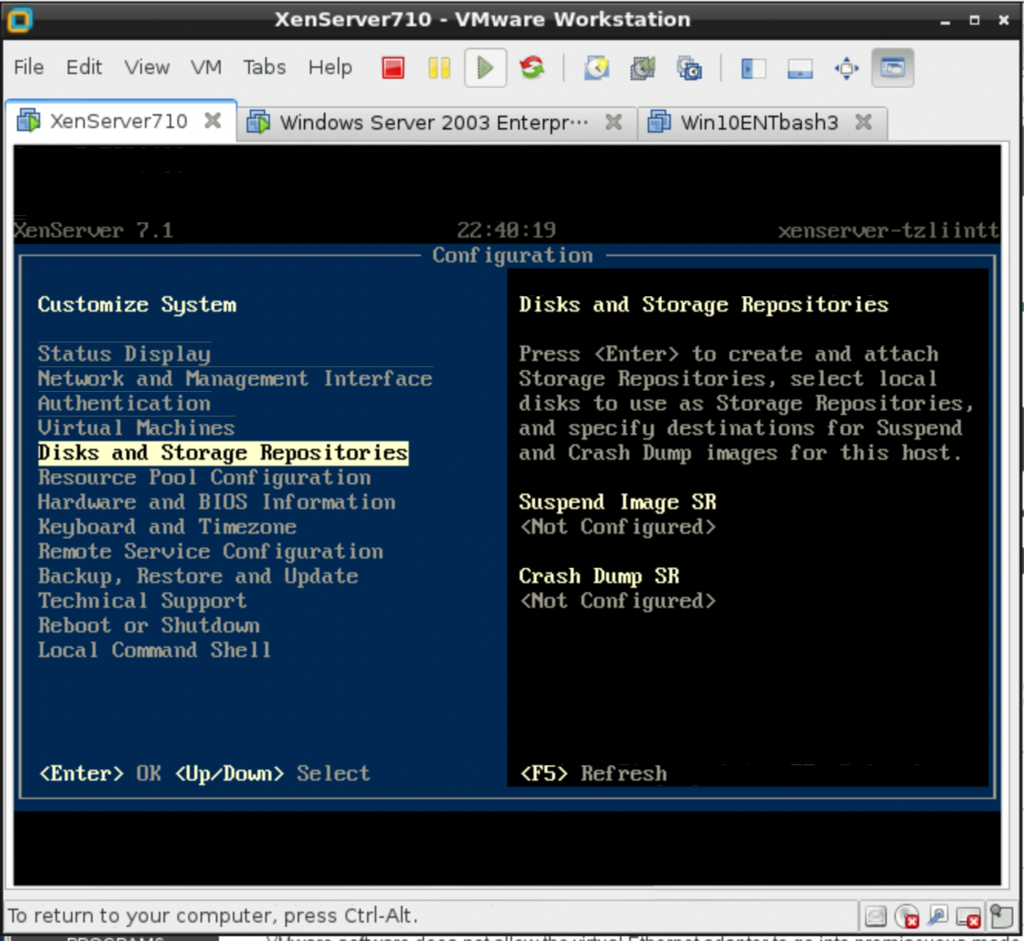Close the XenServer710 tab
Image resolution: width=1024 pixels, height=941 pixels.
212,121
